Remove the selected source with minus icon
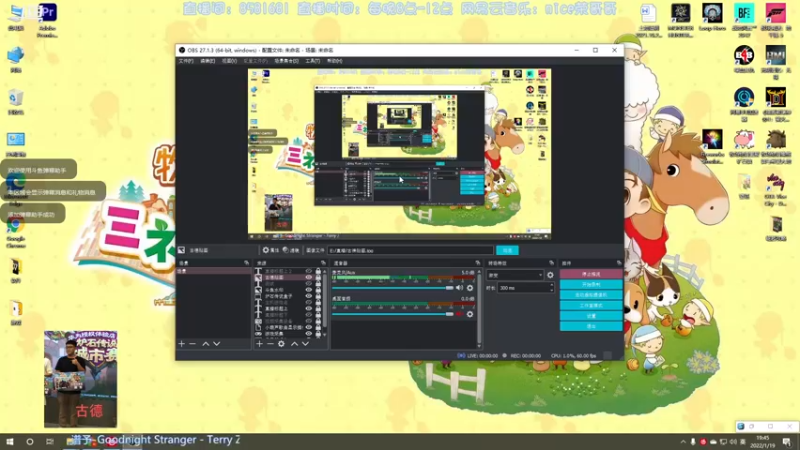Image resolution: width=800 pixels, height=450 pixels. (270, 344)
